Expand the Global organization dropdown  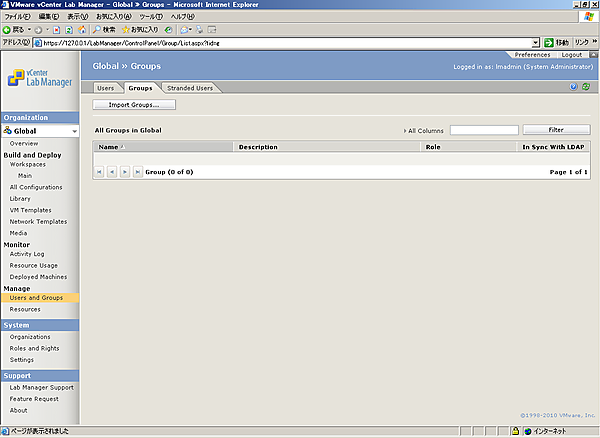tap(74, 131)
